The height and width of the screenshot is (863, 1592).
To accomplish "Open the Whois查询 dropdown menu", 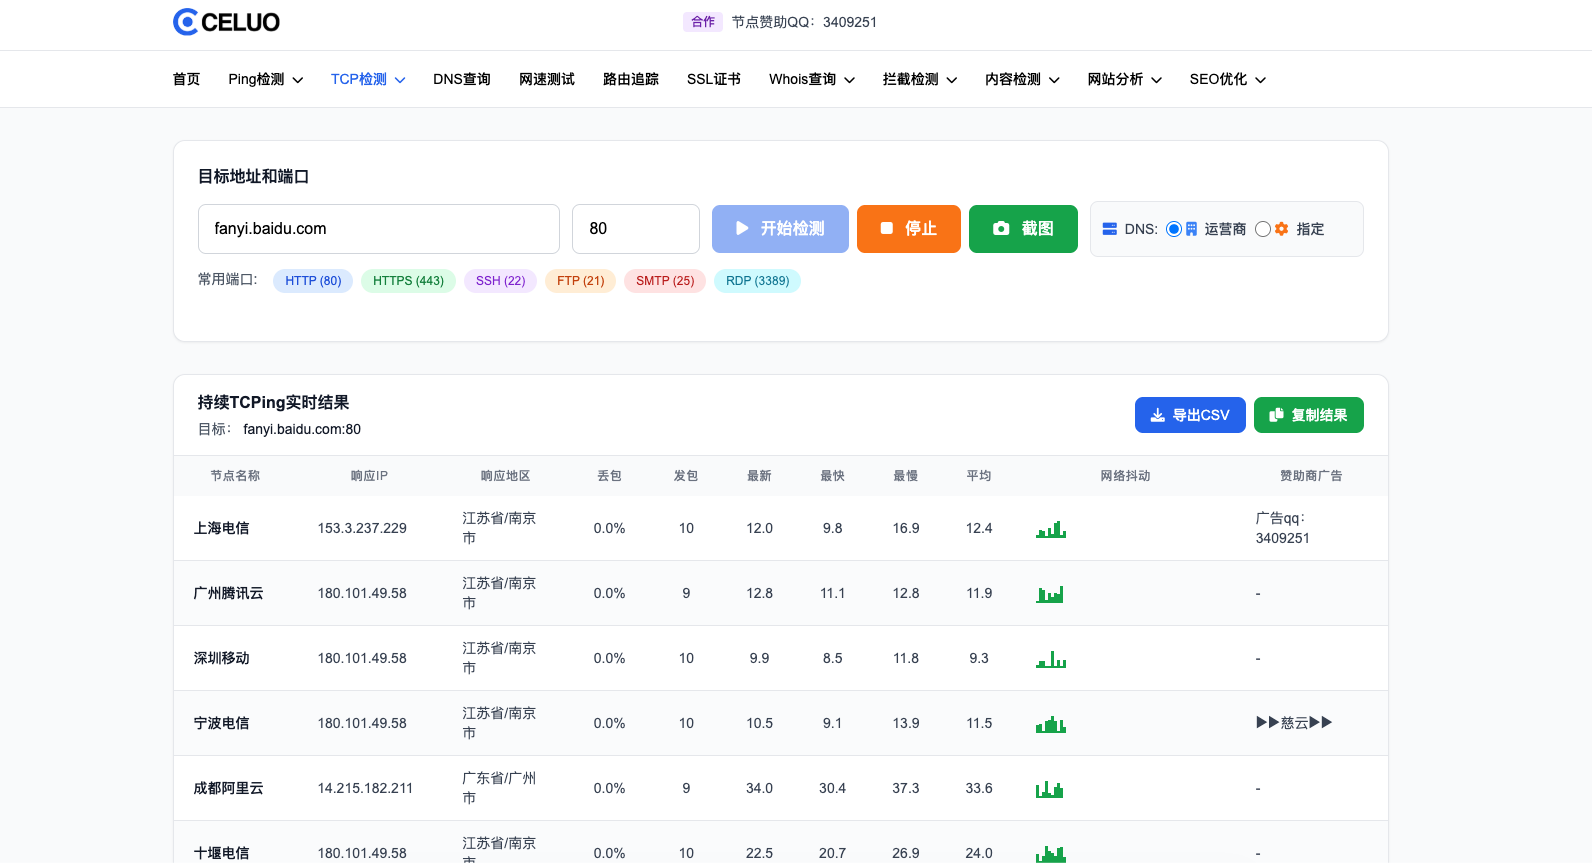I will pyautogui.click(x=811, y=79).
